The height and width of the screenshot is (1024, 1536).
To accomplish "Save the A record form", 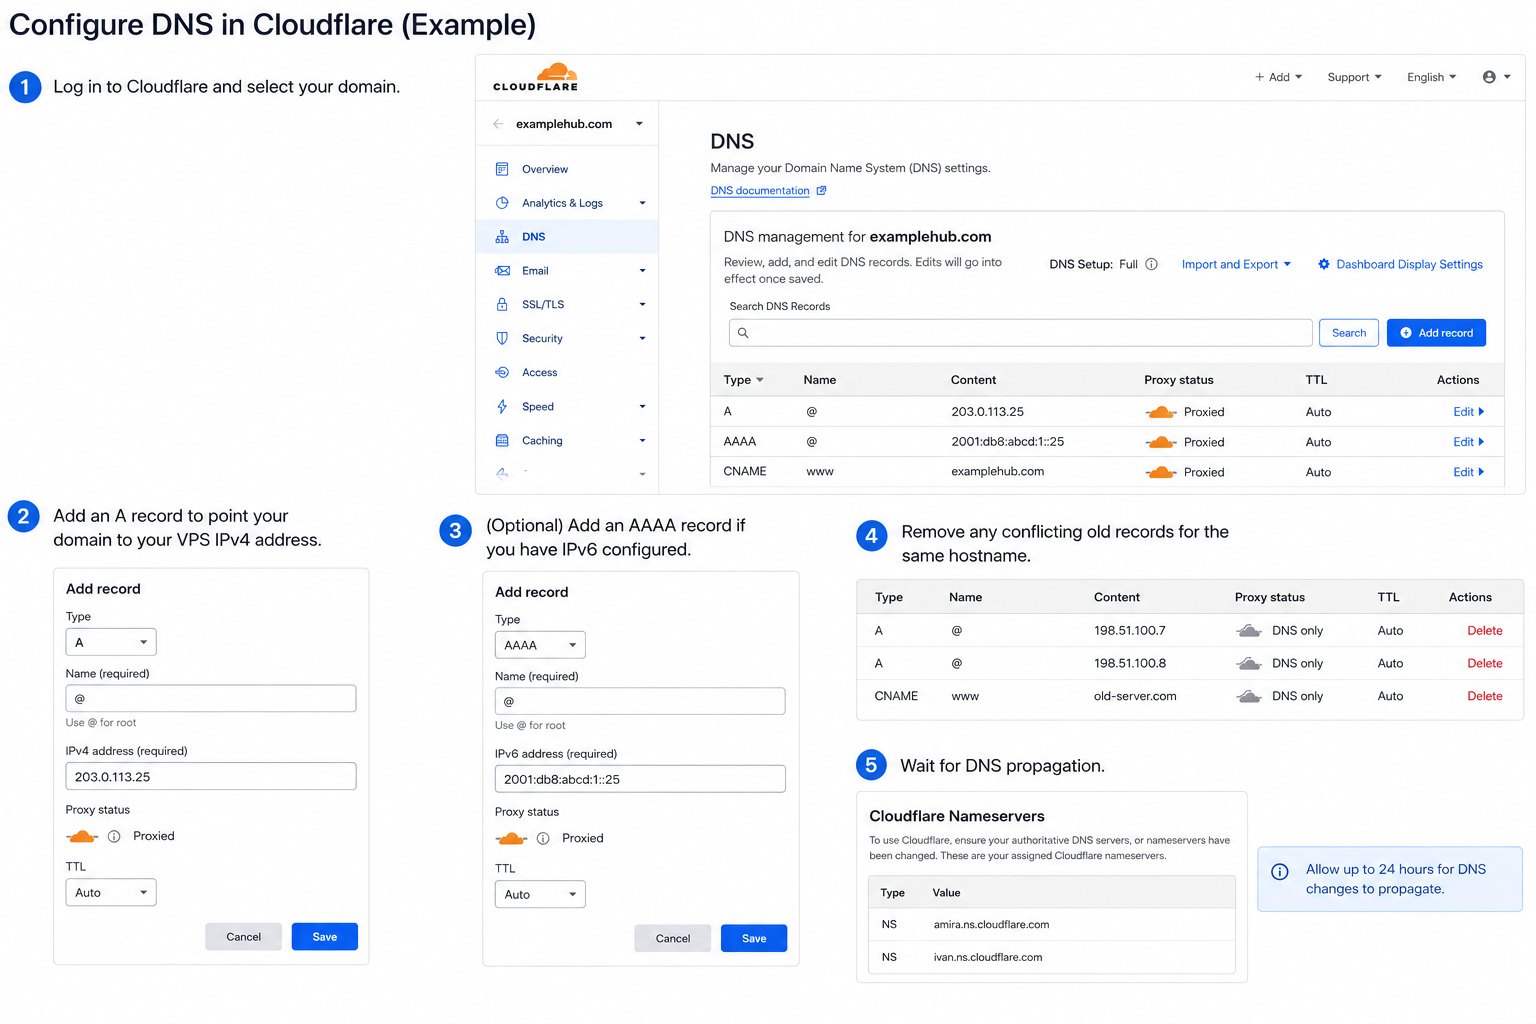I will click(x=325, y=937).
